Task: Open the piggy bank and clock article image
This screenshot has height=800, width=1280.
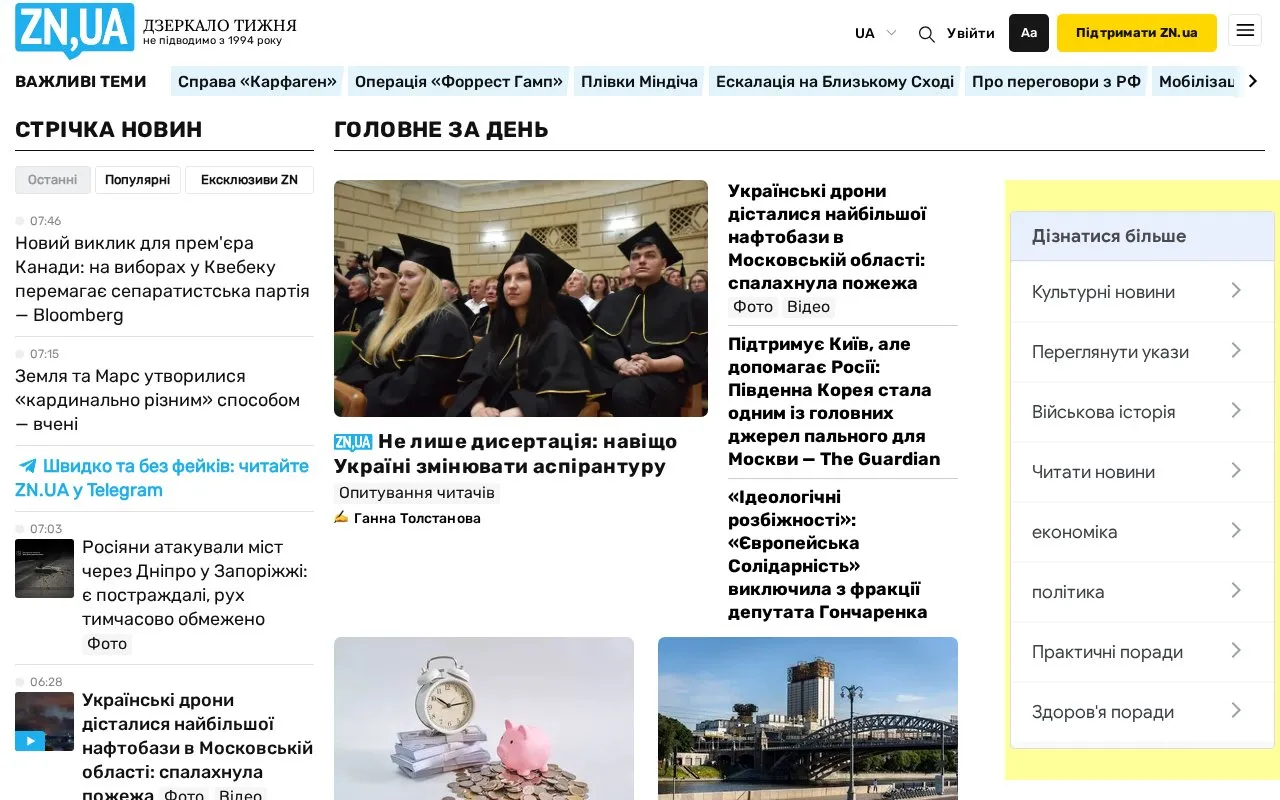Action: click(484, 718)
